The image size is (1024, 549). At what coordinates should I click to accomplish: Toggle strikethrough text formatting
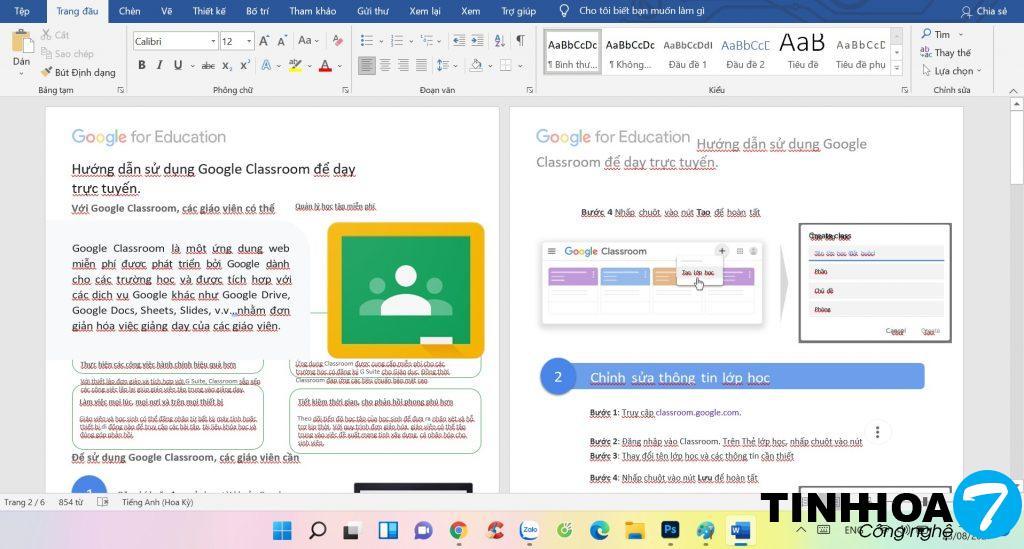(208, 65)
